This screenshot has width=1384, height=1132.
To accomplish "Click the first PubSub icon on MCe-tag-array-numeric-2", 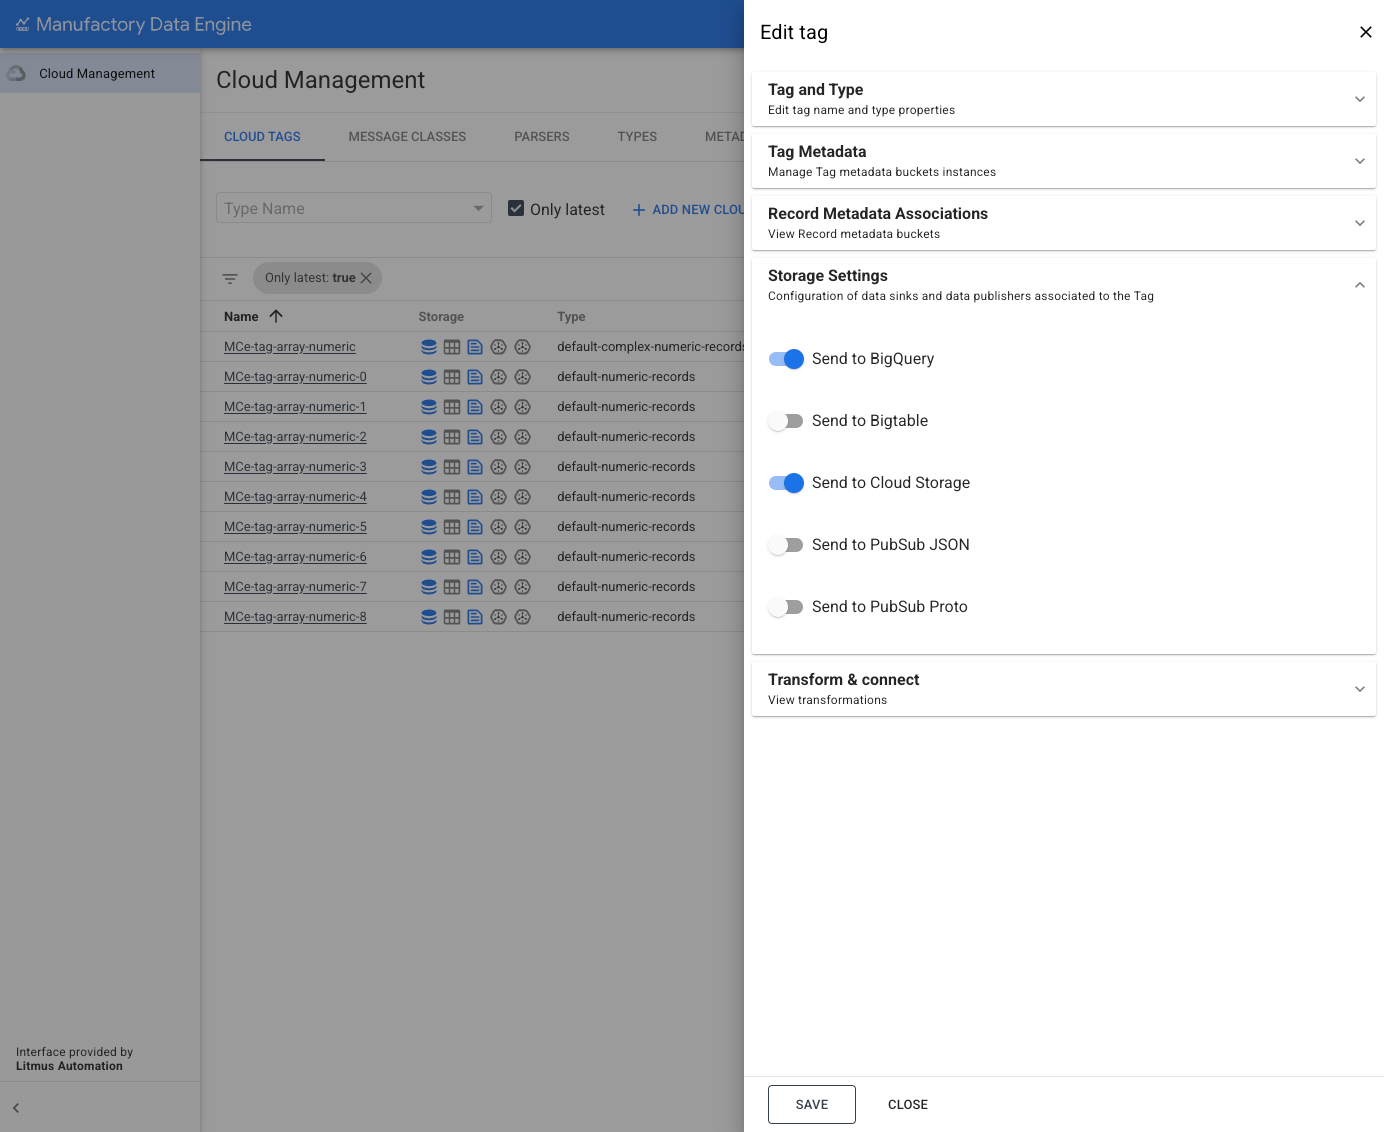I will coord(498,437).
